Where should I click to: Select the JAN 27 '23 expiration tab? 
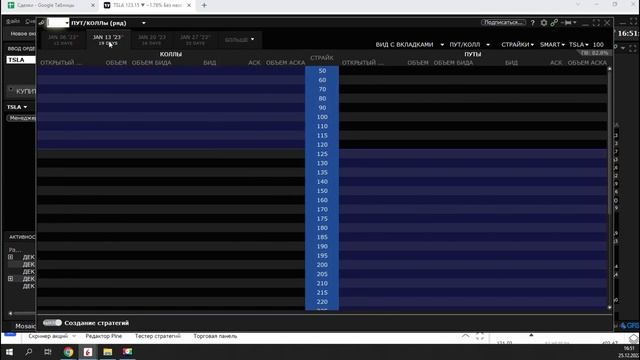(x=195, y=40)
